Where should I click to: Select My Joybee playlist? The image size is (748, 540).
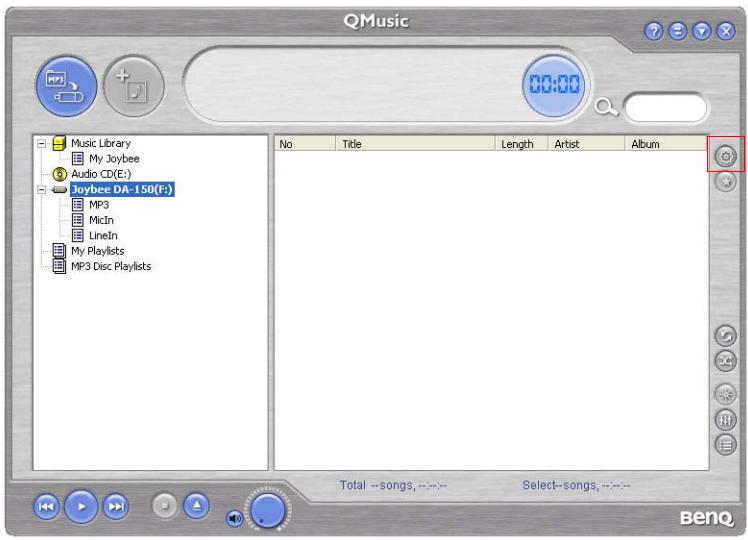(x=114, y=158)
